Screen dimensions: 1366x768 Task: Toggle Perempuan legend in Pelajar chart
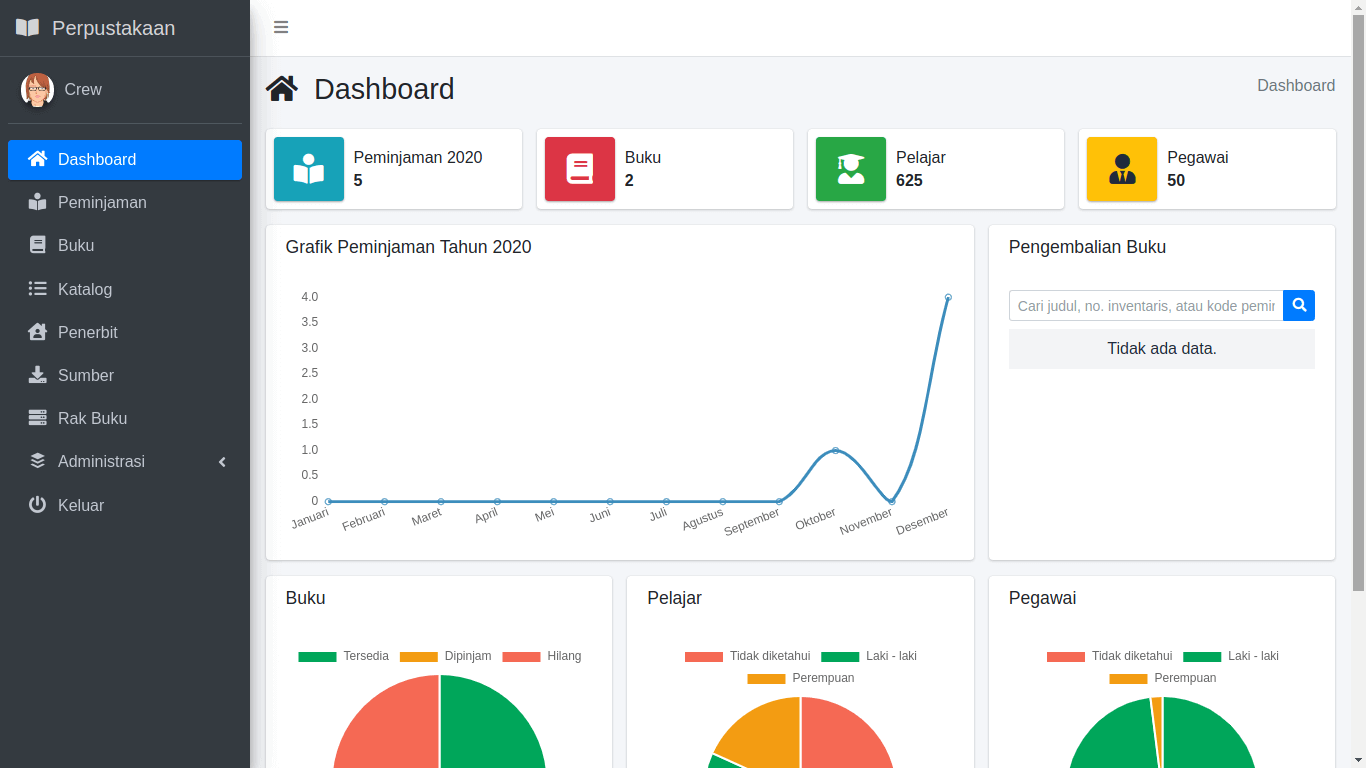point(800,678)
